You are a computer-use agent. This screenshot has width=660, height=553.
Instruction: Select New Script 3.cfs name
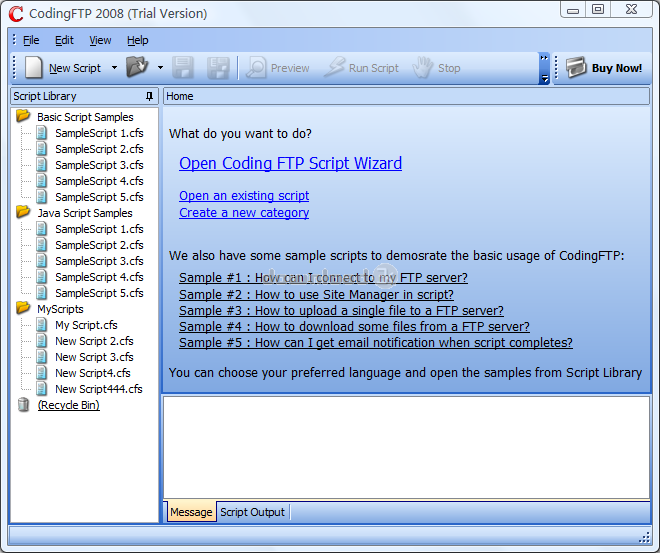(x=94, y=357)
